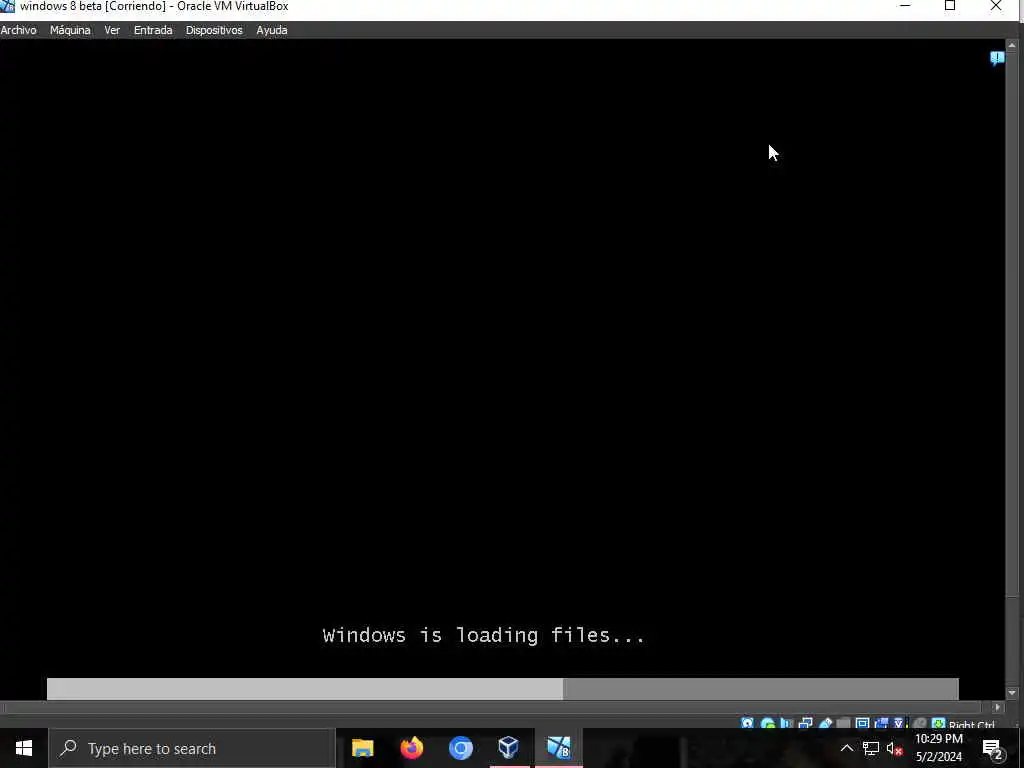Open the Action Center notifications icon

(x=993, y=749)
